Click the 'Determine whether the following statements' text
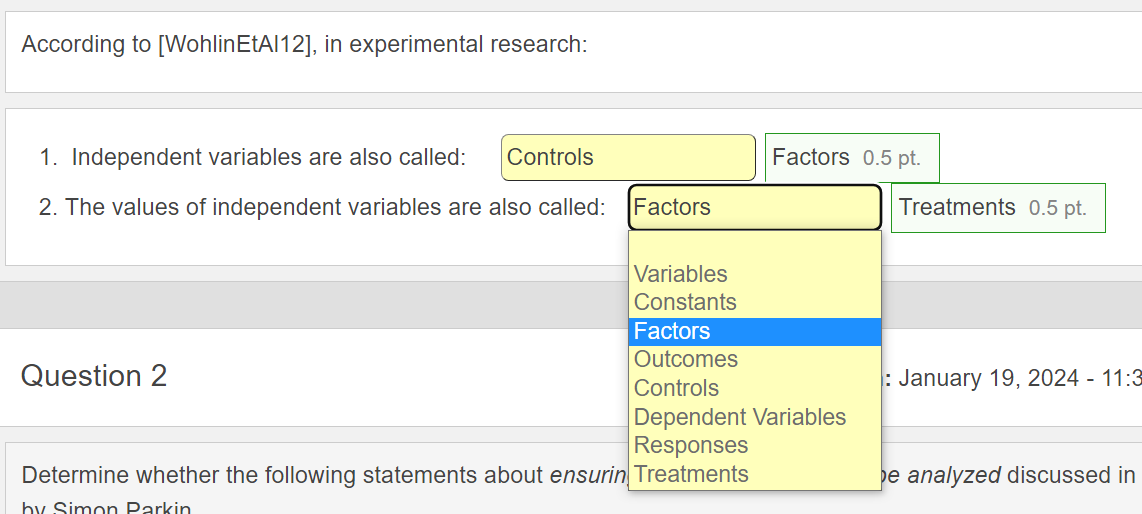This screenshot has height=514, width=1142. pos(284,475)
